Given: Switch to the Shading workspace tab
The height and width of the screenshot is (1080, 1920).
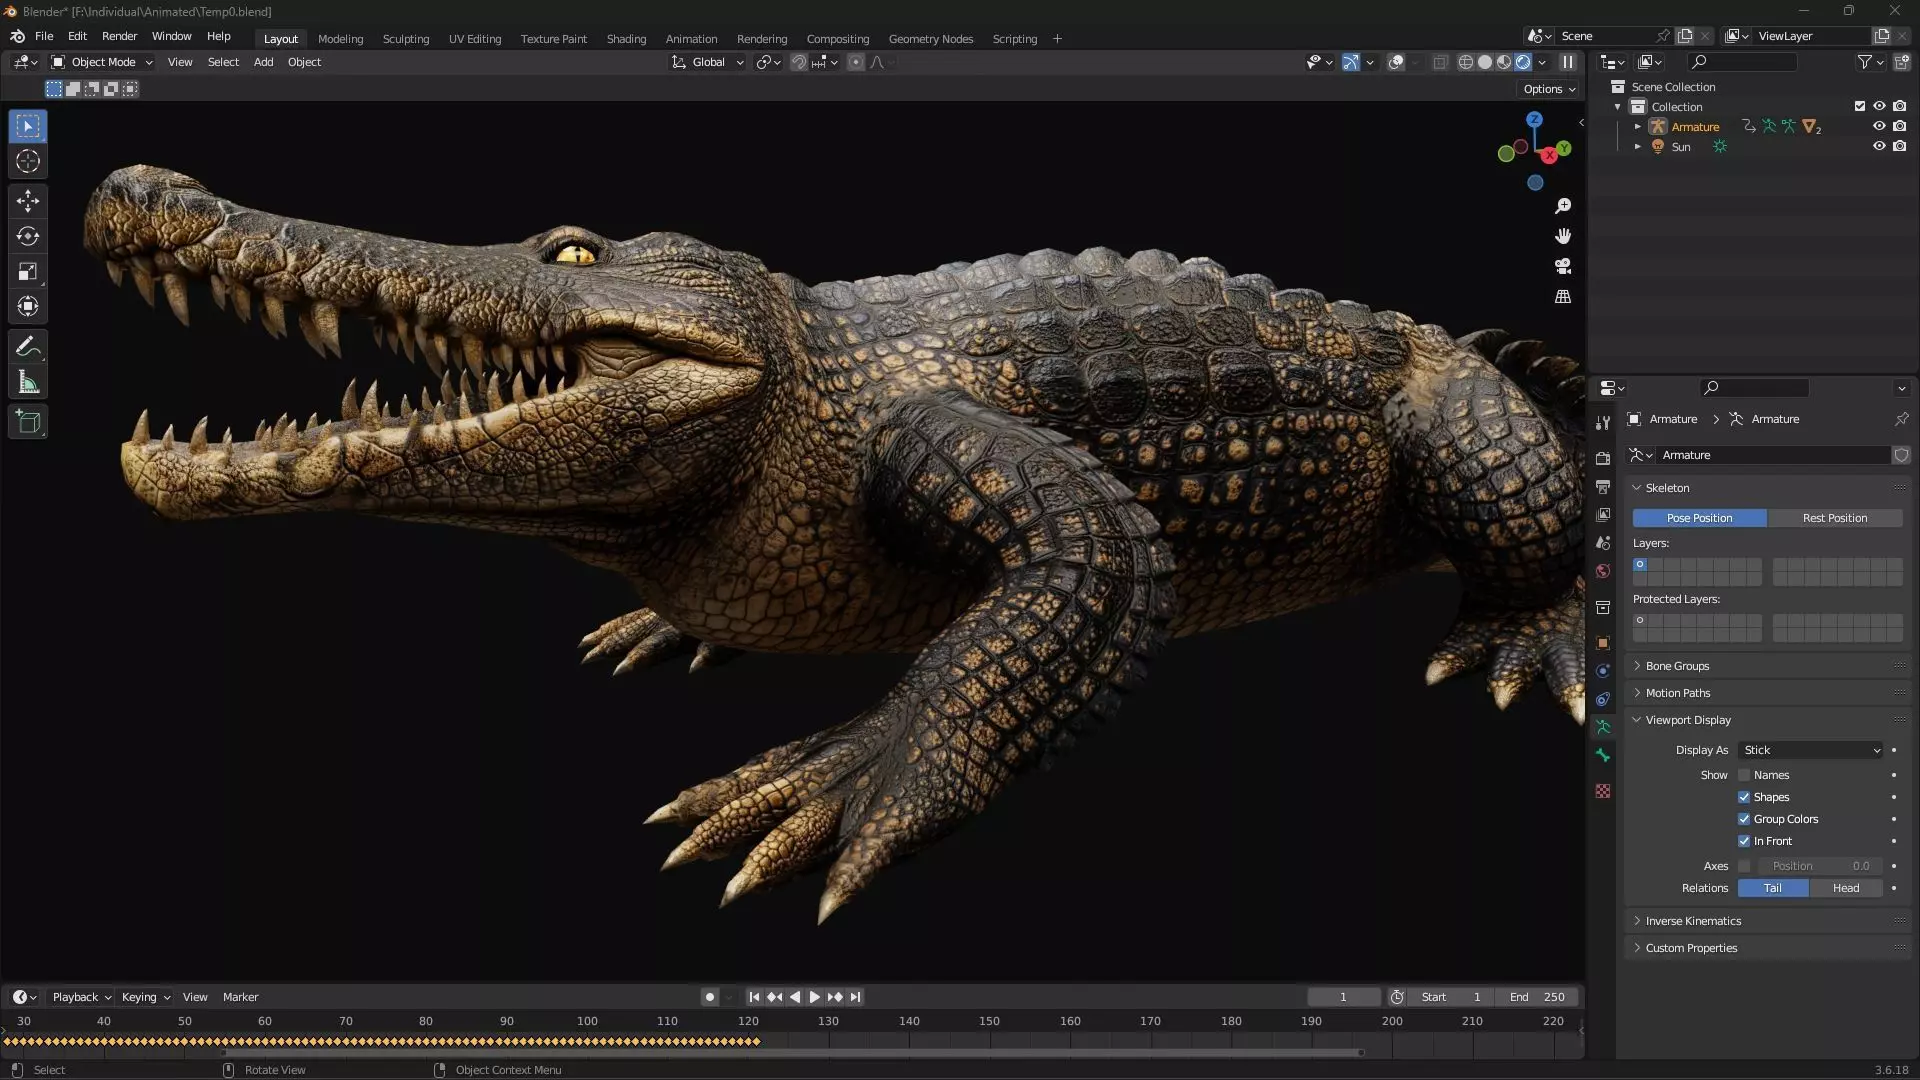Looking at the screenshot, I should click(x=626, y=39).
